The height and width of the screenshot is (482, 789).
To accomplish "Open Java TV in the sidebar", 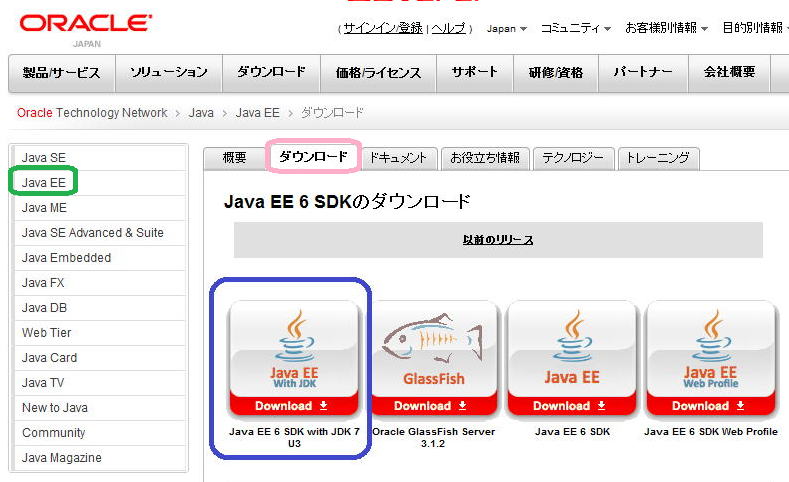I will pos(100,383).
